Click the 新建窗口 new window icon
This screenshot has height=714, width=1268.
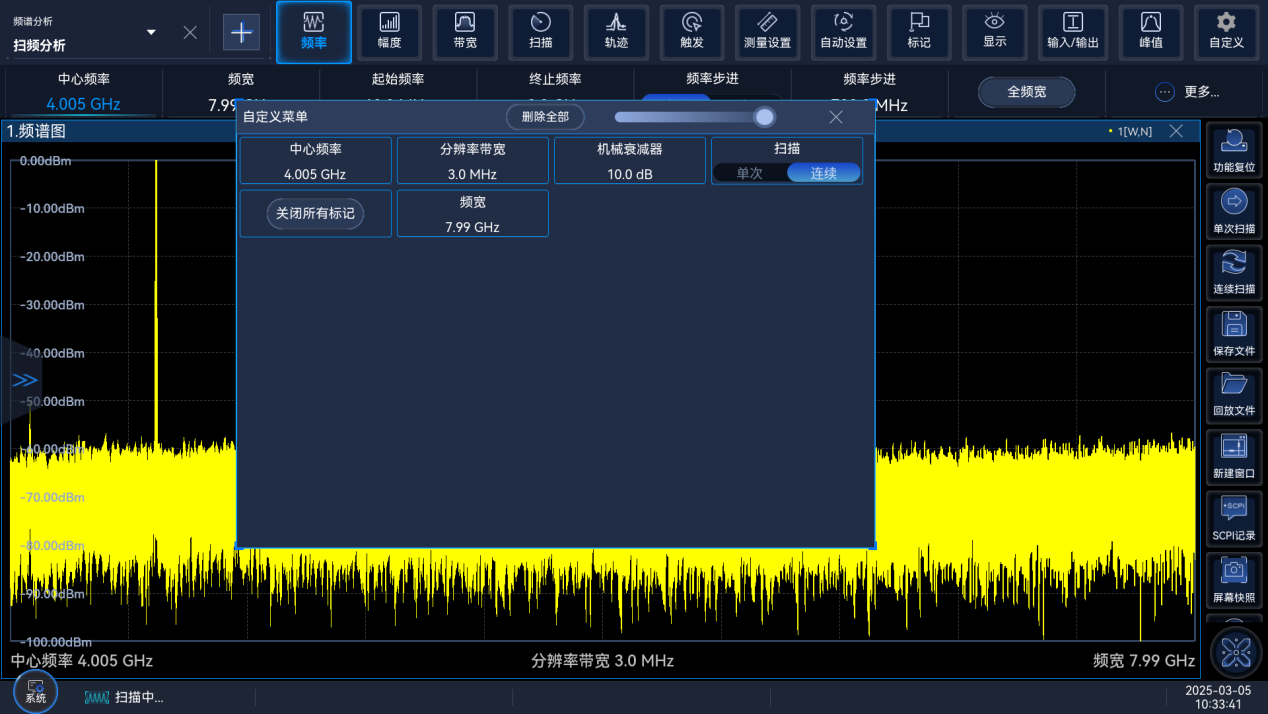pos(1234,457)
